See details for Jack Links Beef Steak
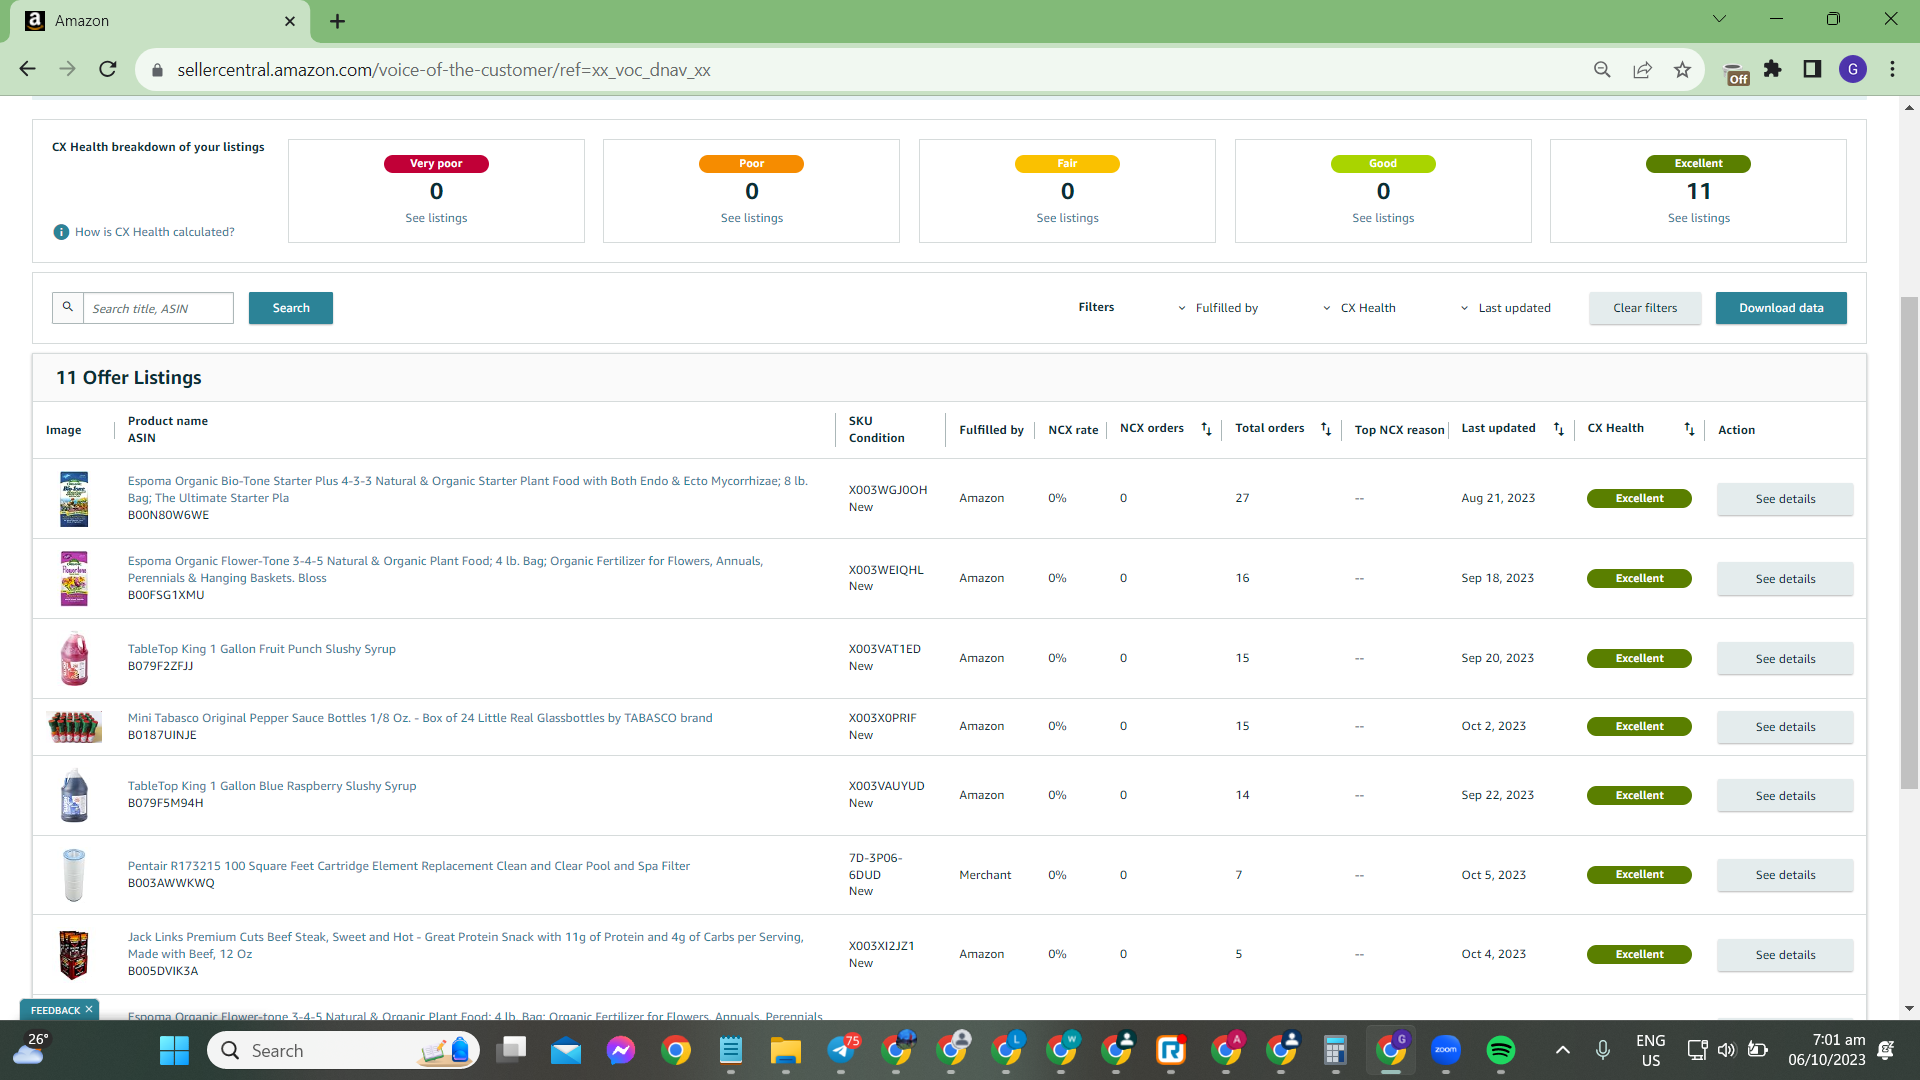The width and height of the screenshot is (1920, 1080). 1785,955
